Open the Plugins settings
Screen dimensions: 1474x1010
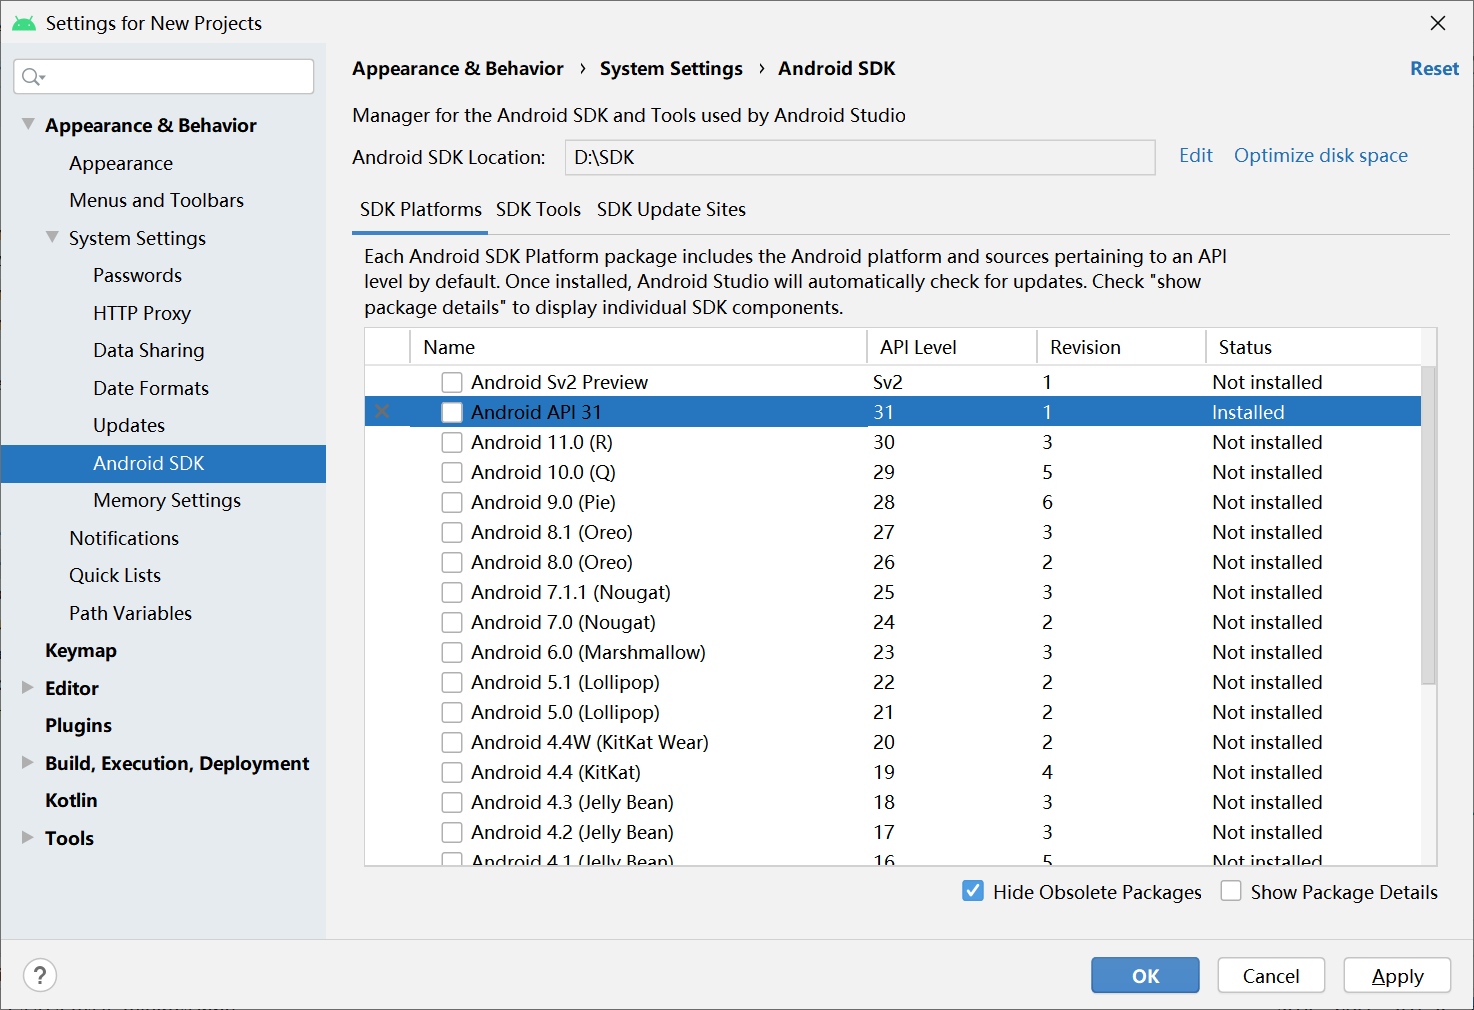tap(78, 725)
